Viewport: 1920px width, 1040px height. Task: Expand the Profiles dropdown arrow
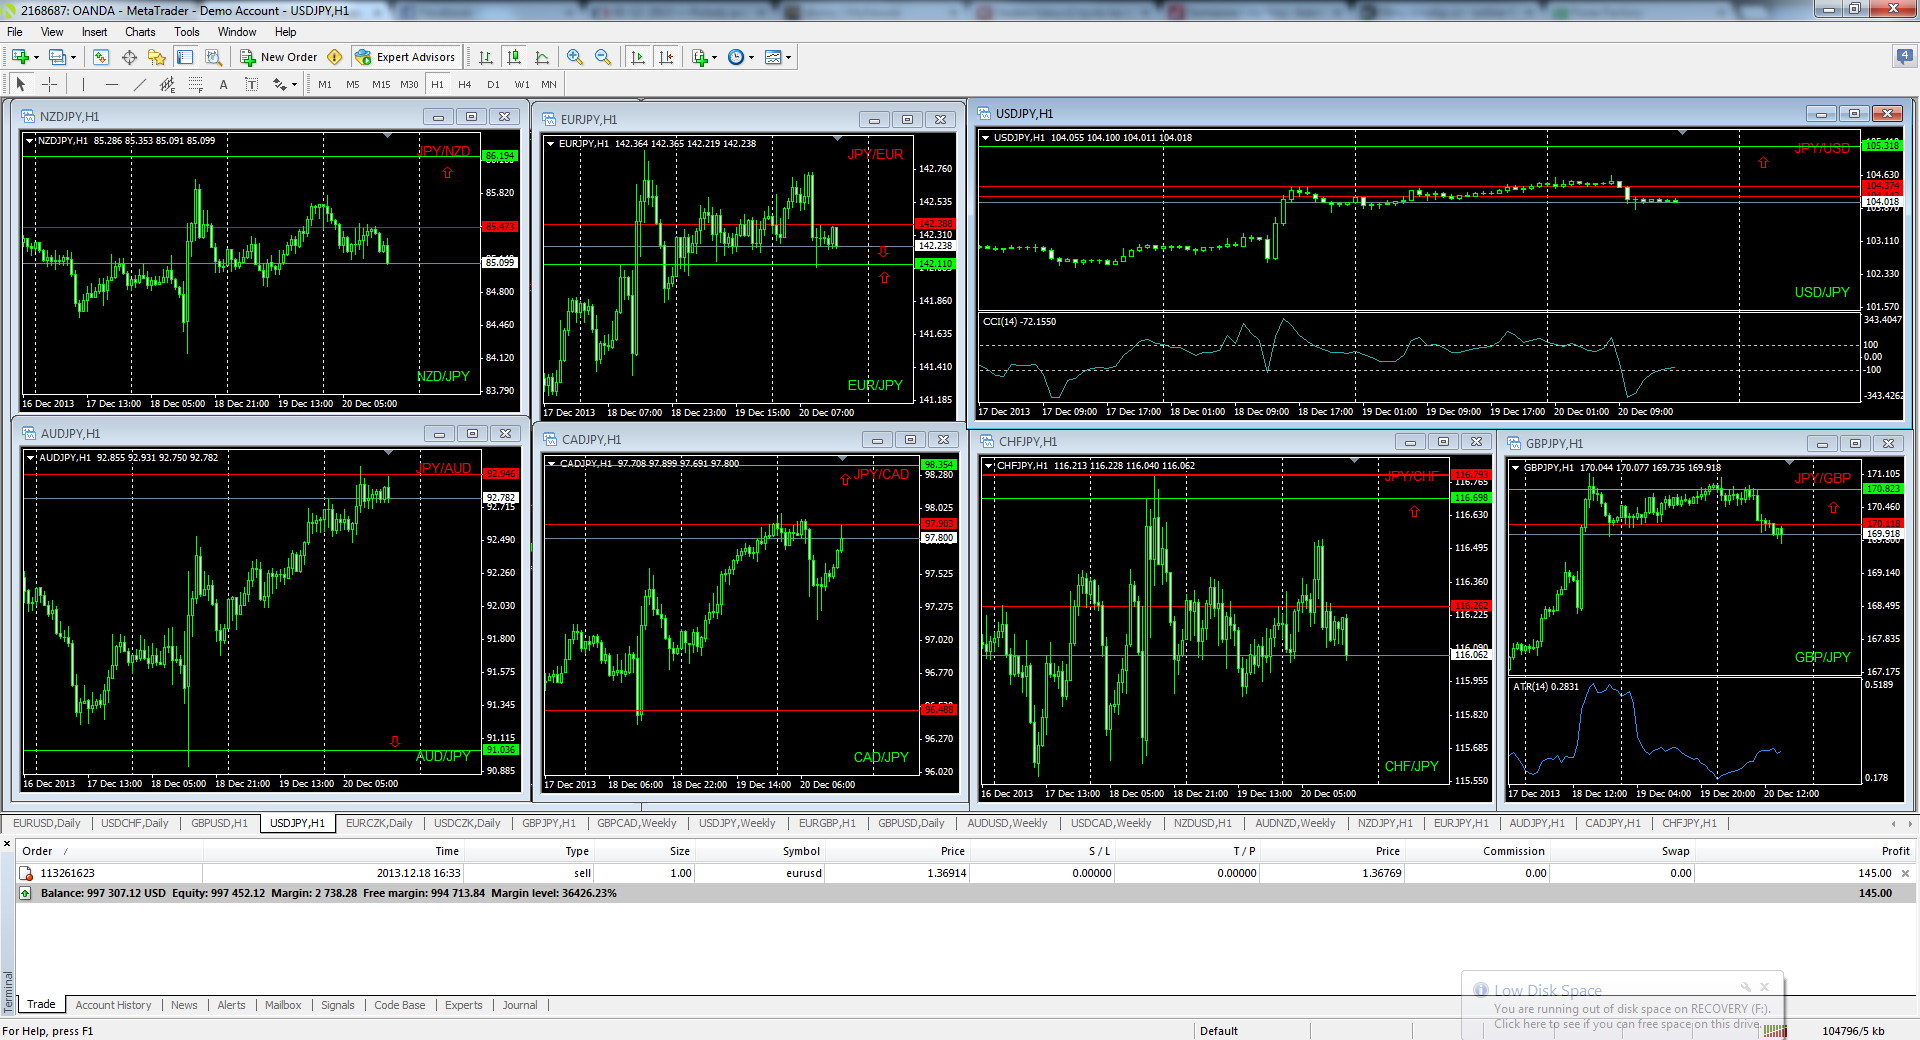click(73, 57)
